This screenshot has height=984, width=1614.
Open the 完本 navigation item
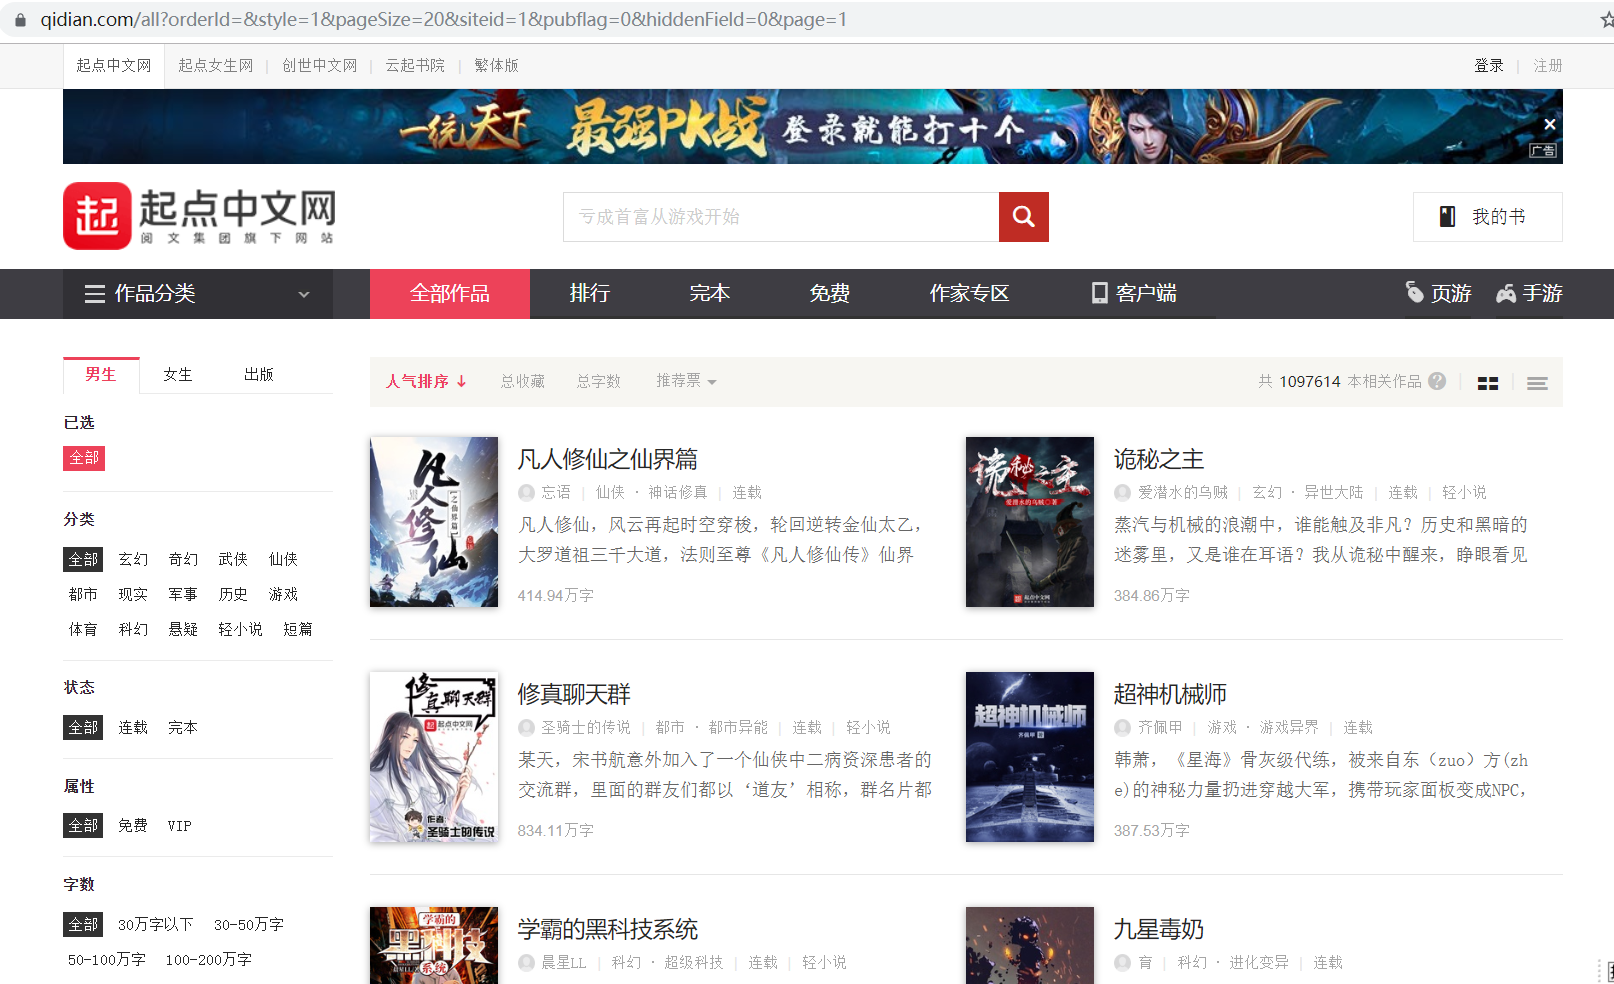pyautogui.click(x=710, y=294)
